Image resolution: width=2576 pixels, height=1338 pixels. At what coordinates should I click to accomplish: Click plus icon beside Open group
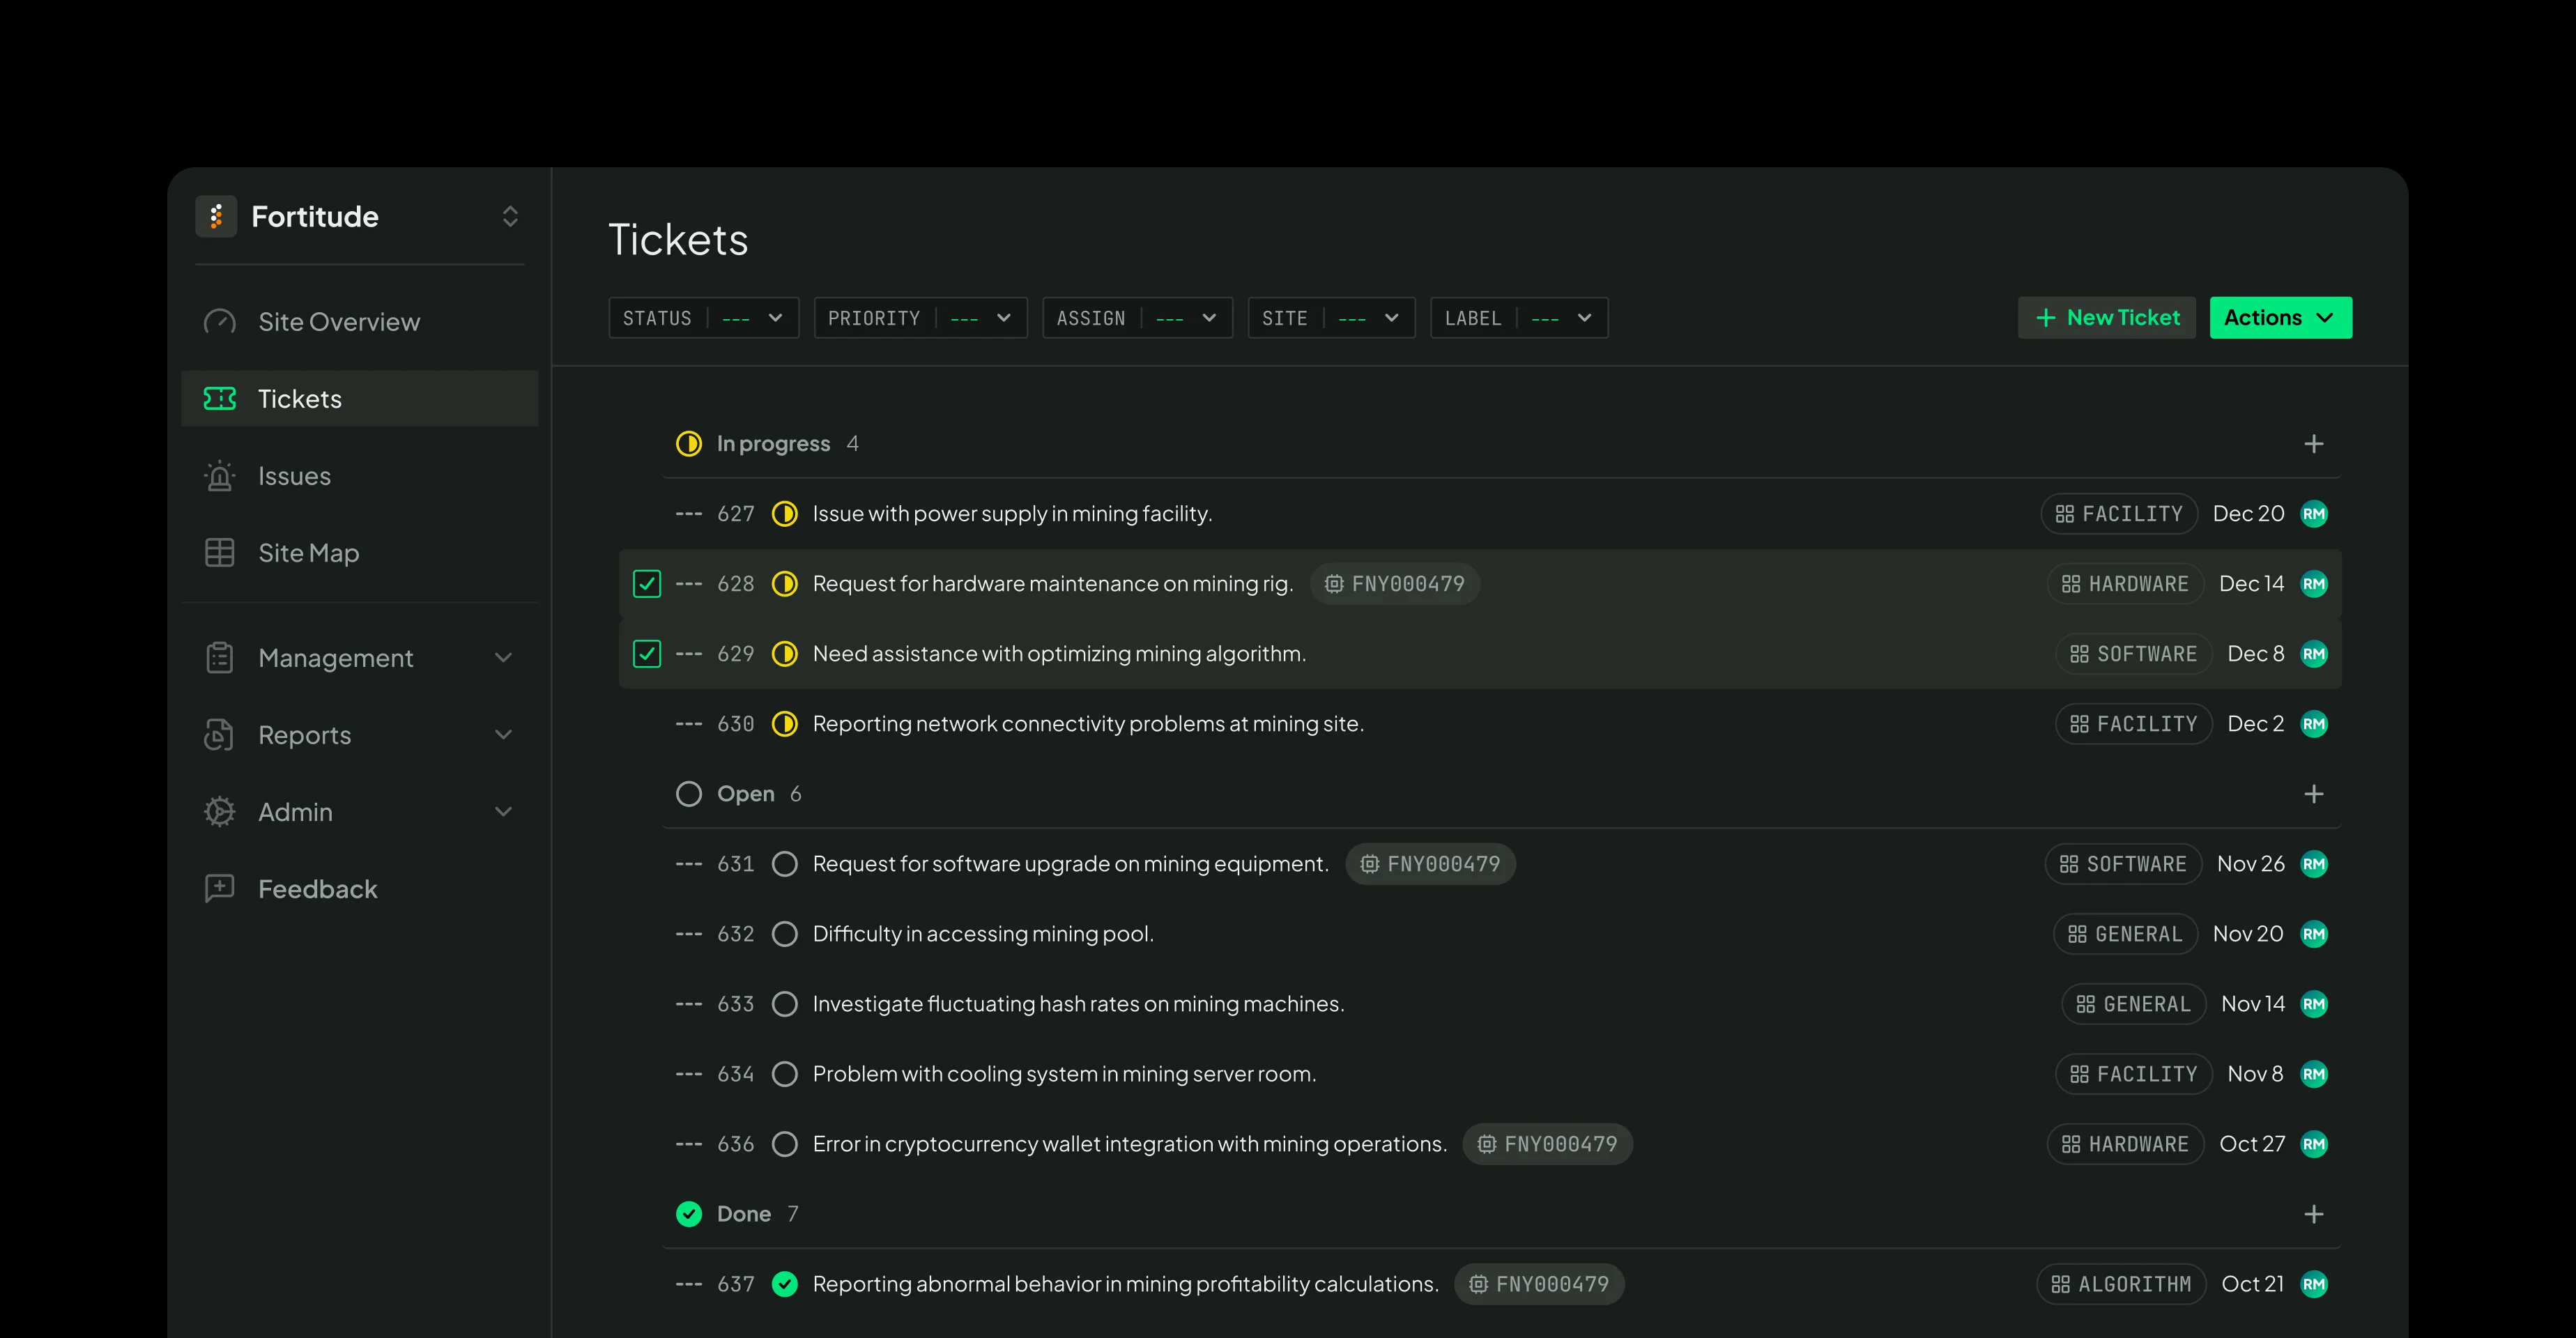pyautogui.click(x=2313, y=794)
